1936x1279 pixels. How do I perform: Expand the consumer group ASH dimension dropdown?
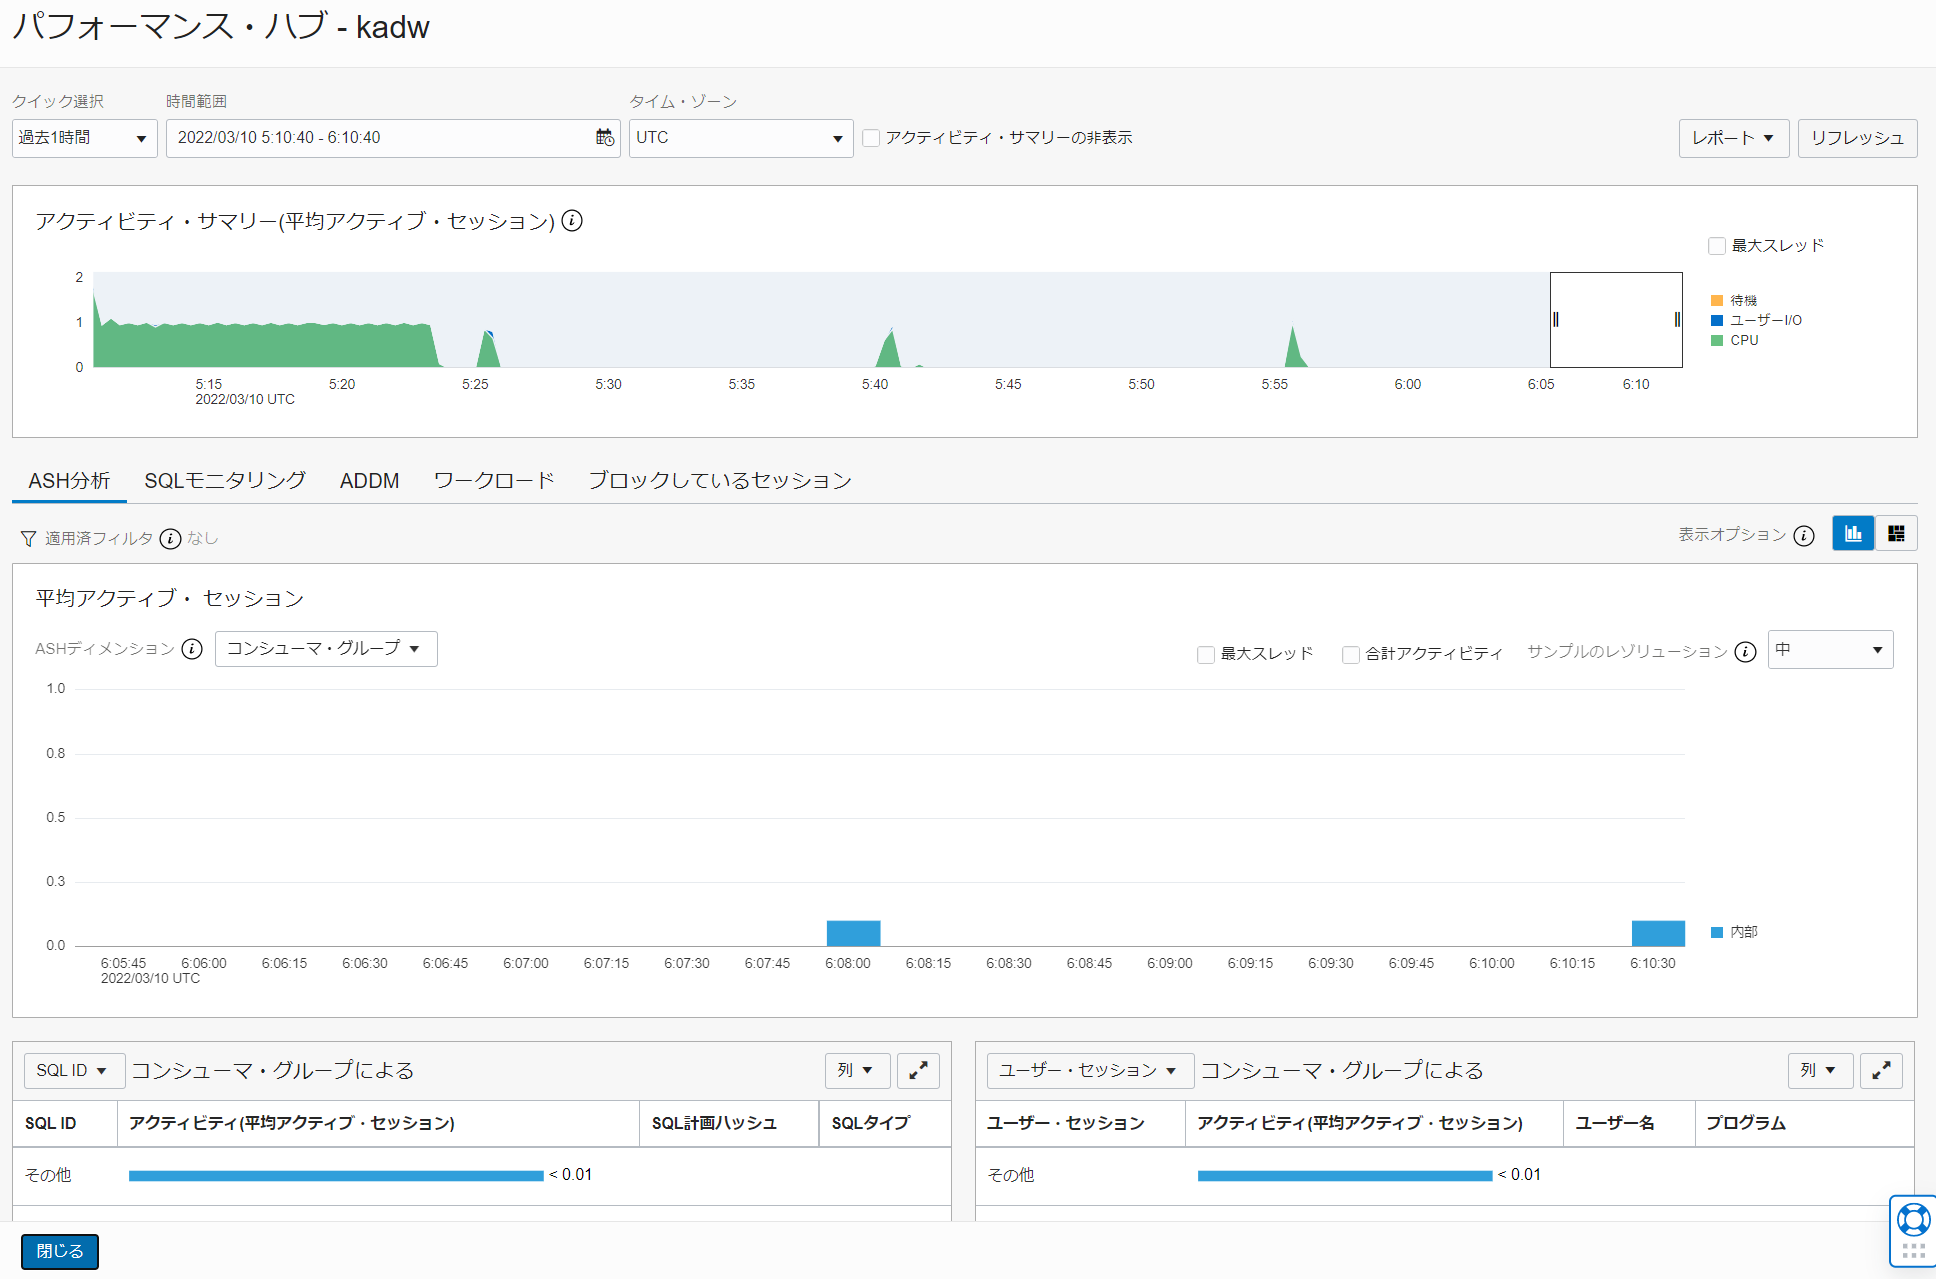[x=325, y=649]
